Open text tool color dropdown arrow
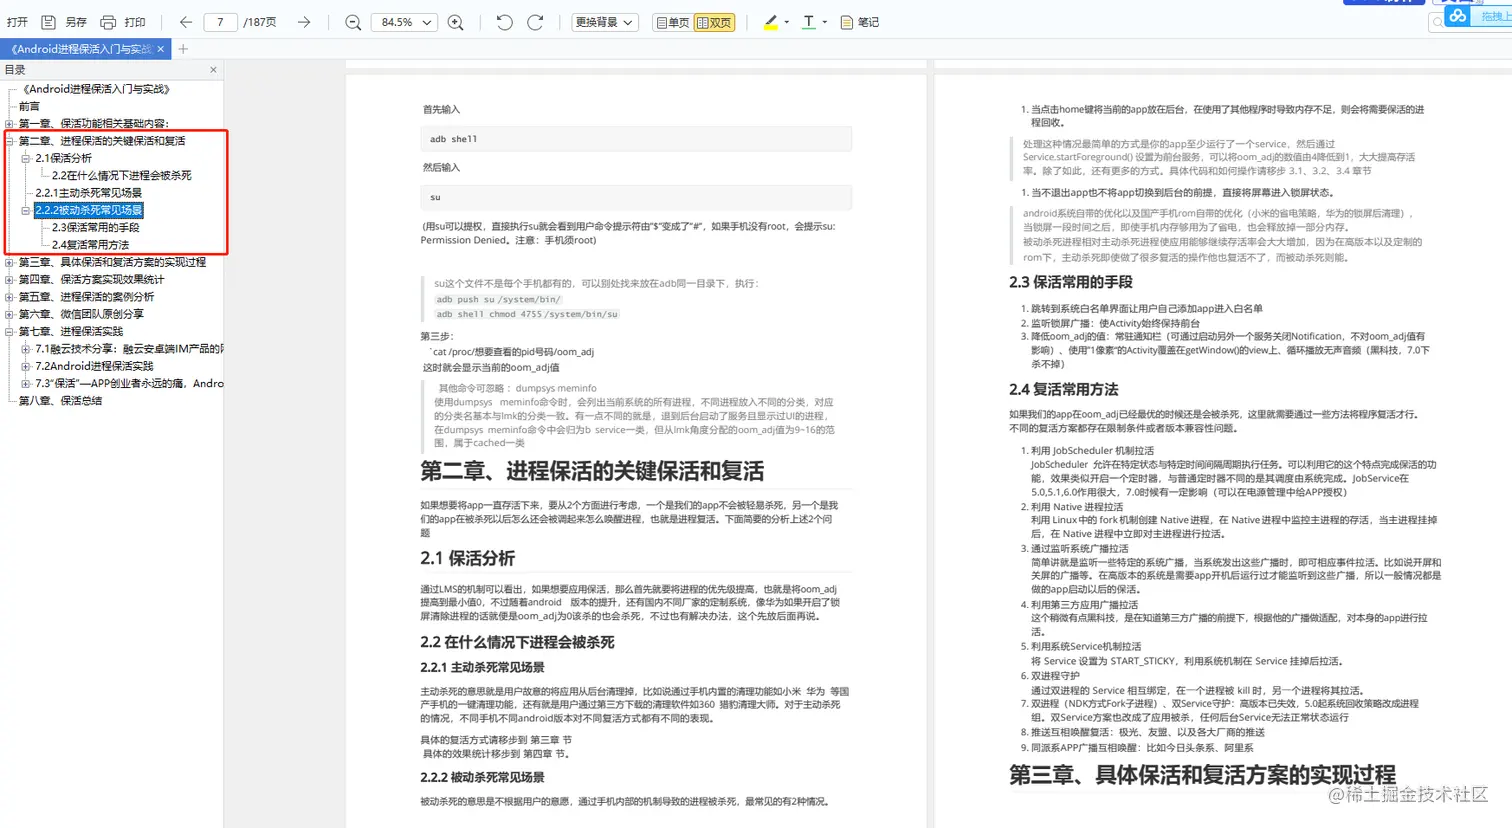The height and width of the screenshot is (828, 1512). 825,22
